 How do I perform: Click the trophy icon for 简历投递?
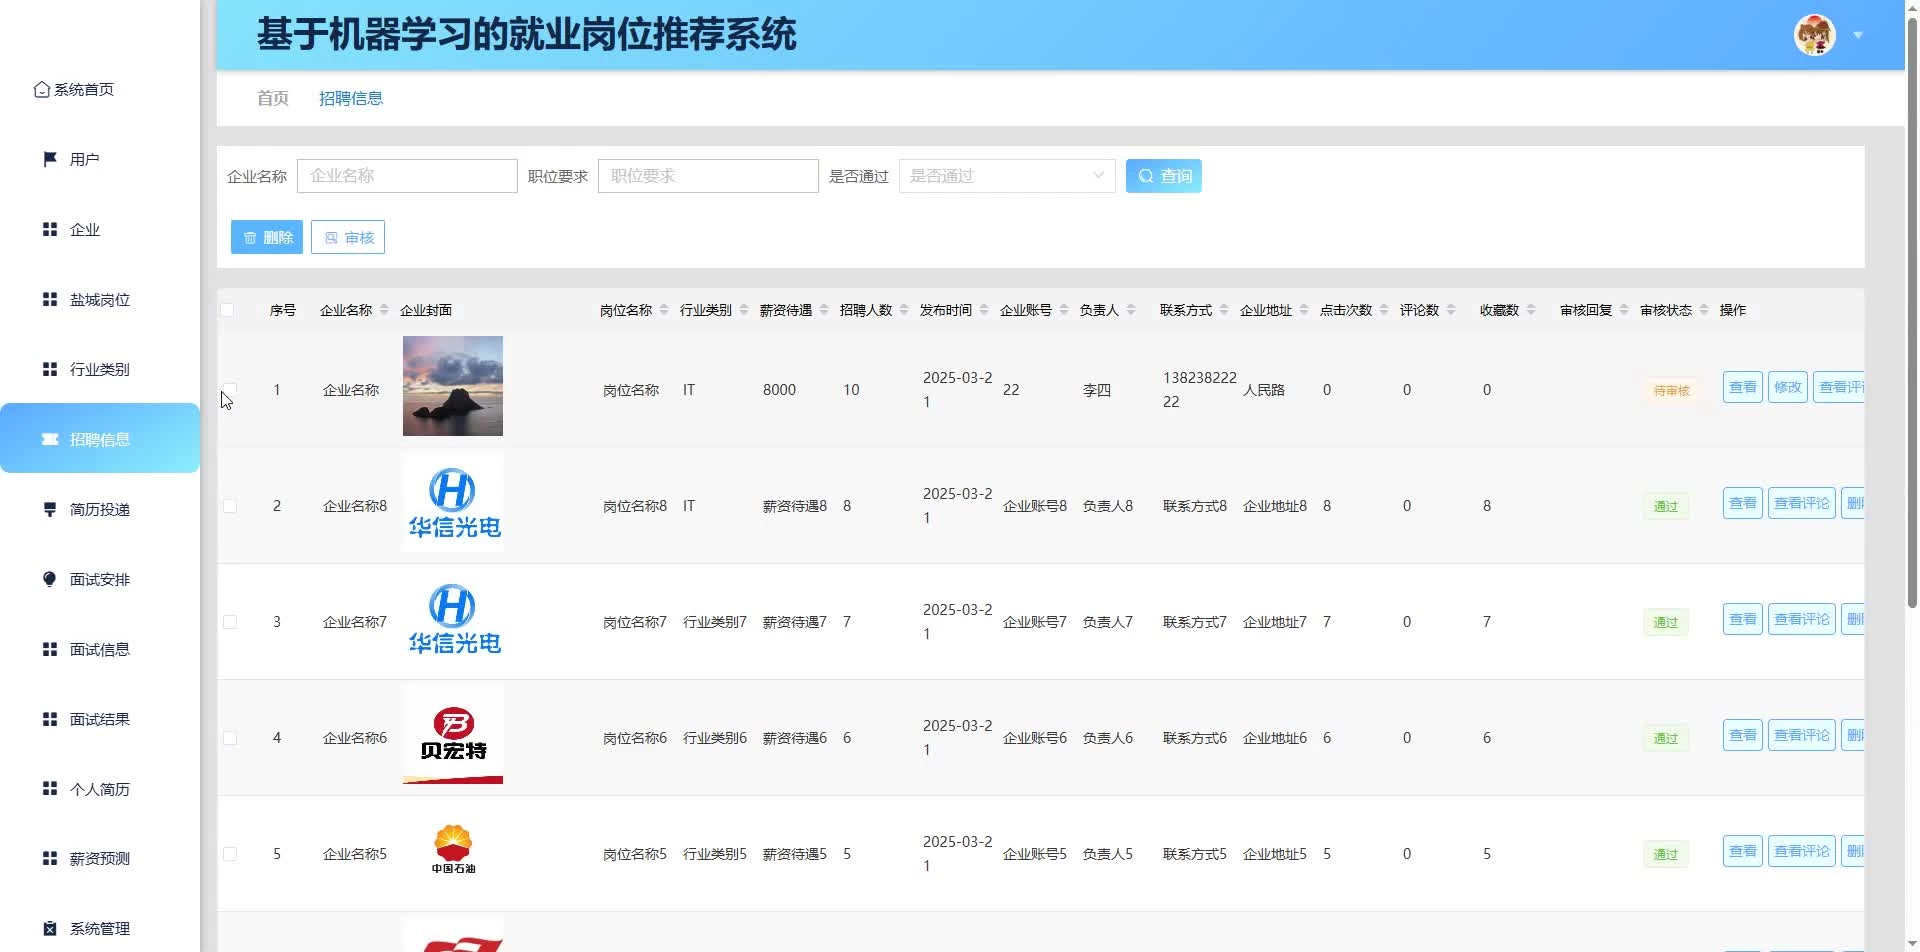point(50,509)
